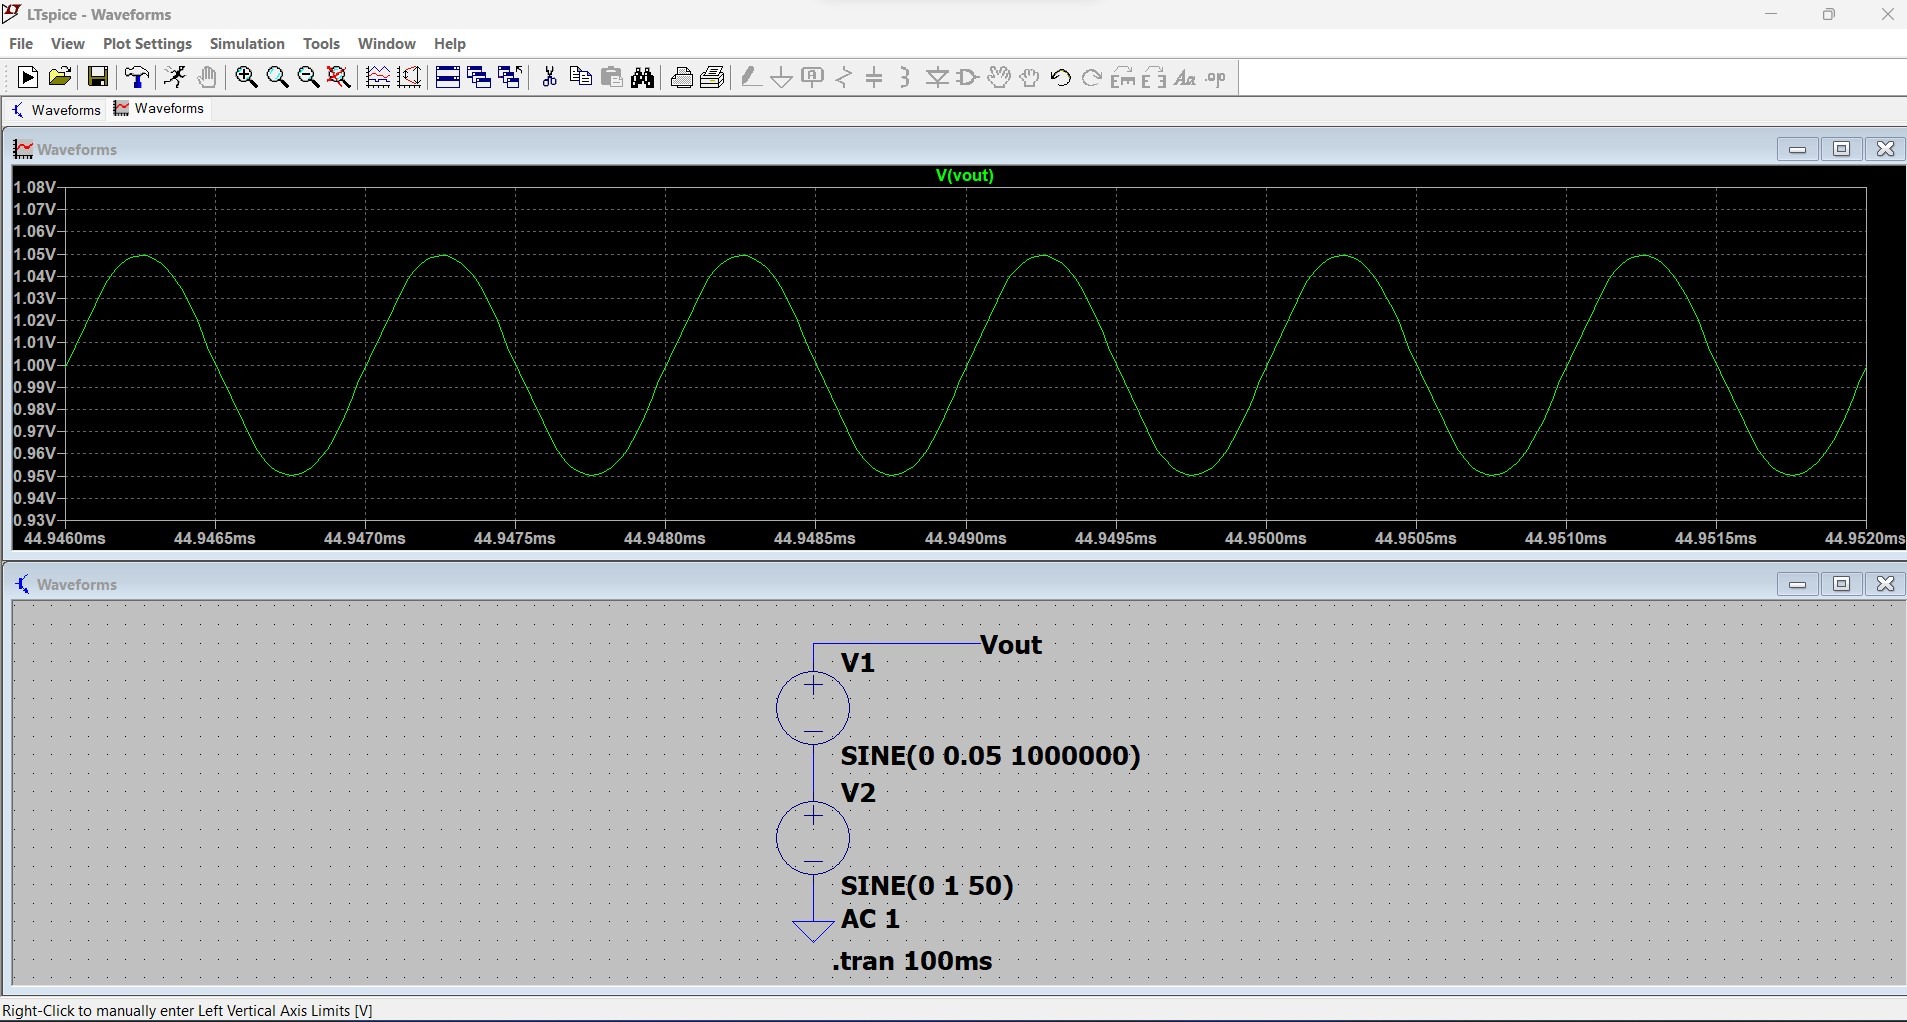Click the ground symbol in schematic
The height and width of the screenshot is (1022, 1907).
click(813, 931)
